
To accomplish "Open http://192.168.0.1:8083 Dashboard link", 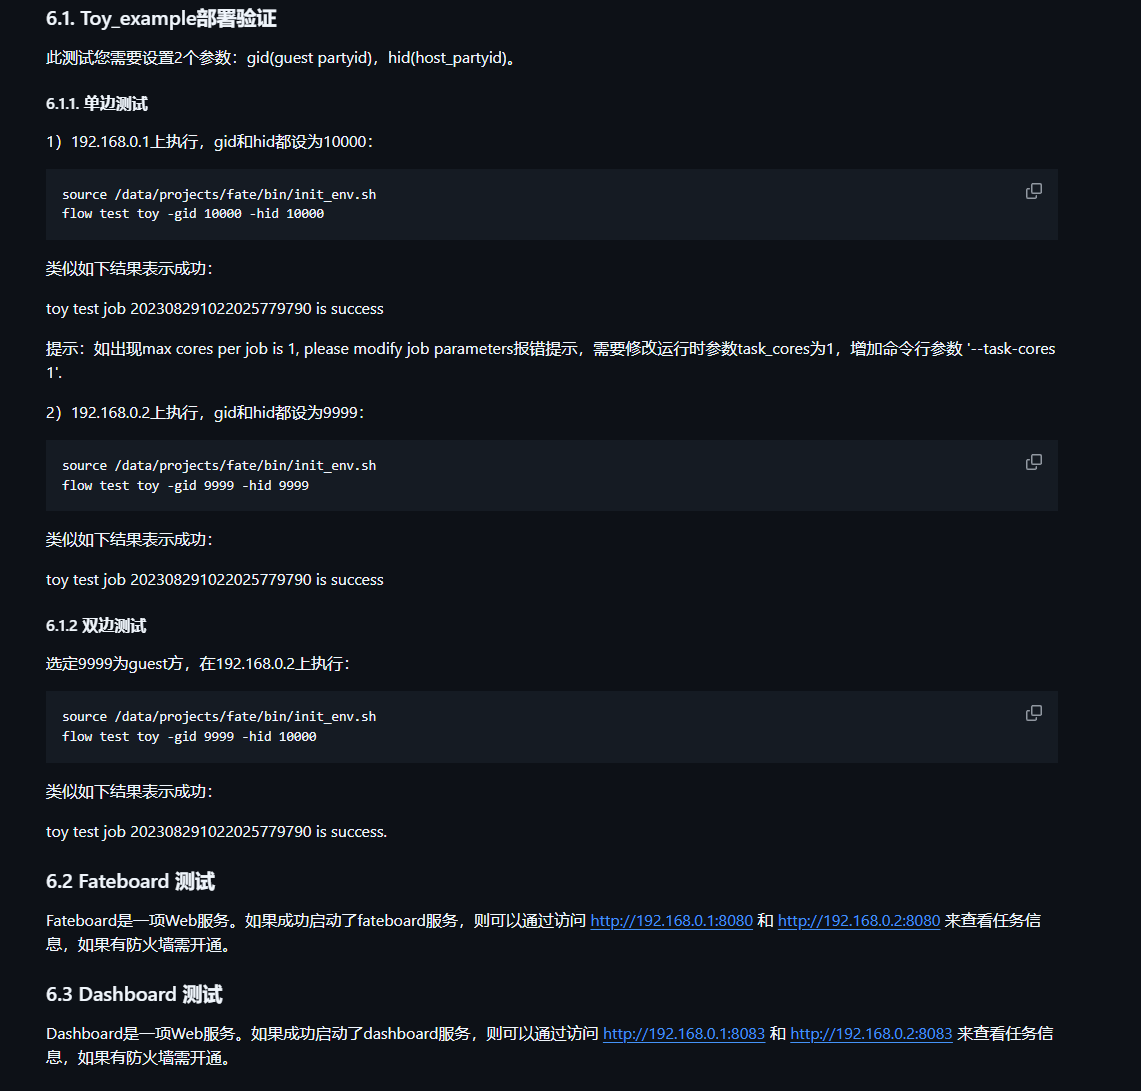I will [683, 1034].
